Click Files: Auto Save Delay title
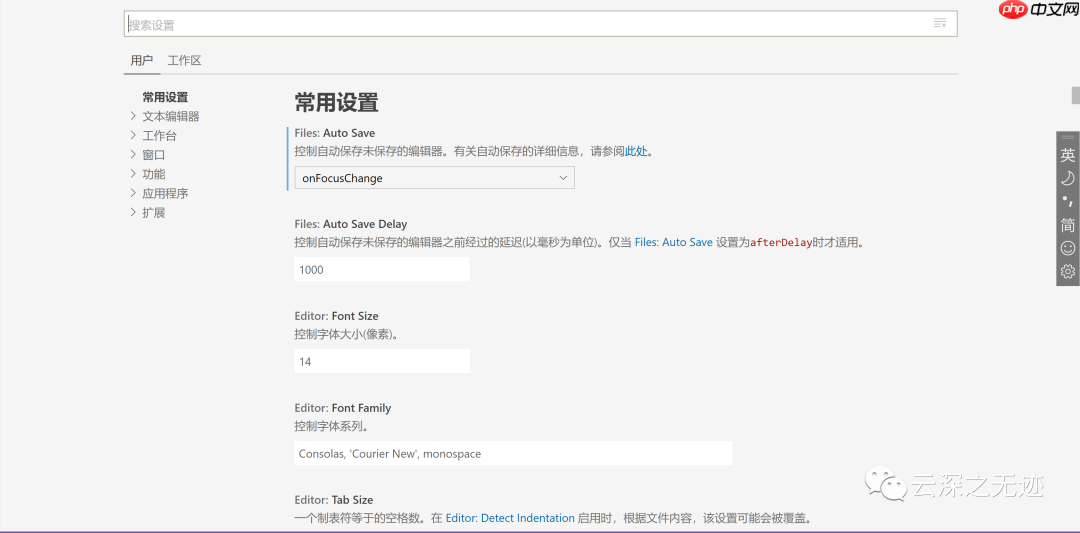The height and width of the screenshot is (533, 1080). coord(351,224)
